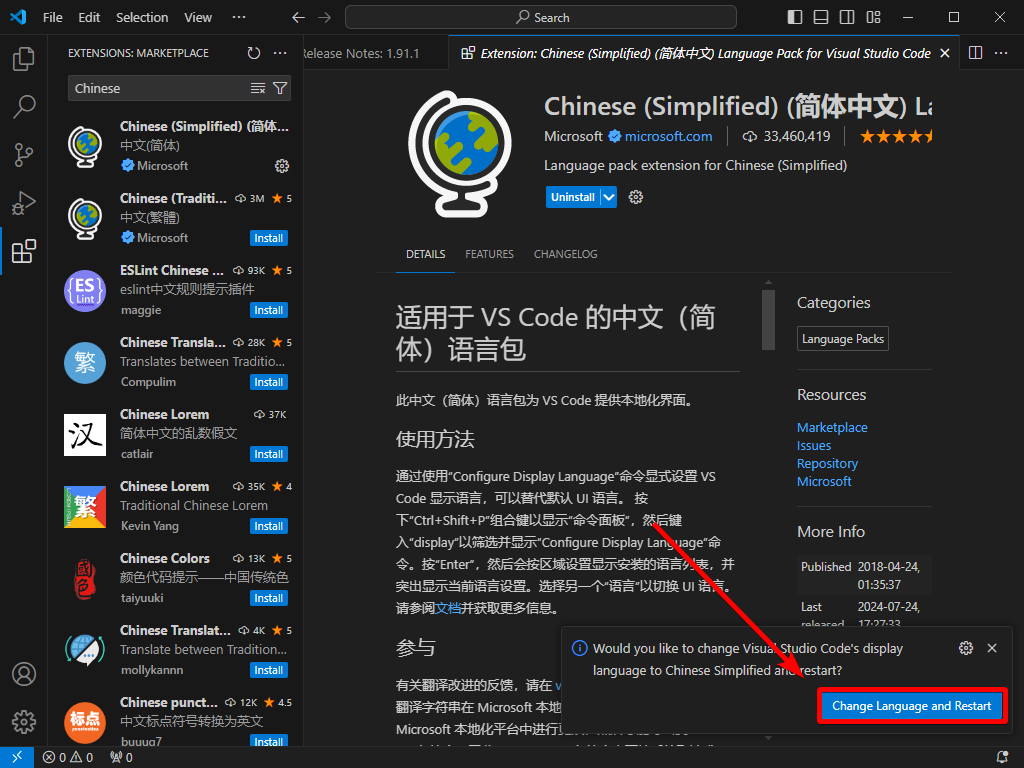Open the editor more actions menu

pos(1001,52)
